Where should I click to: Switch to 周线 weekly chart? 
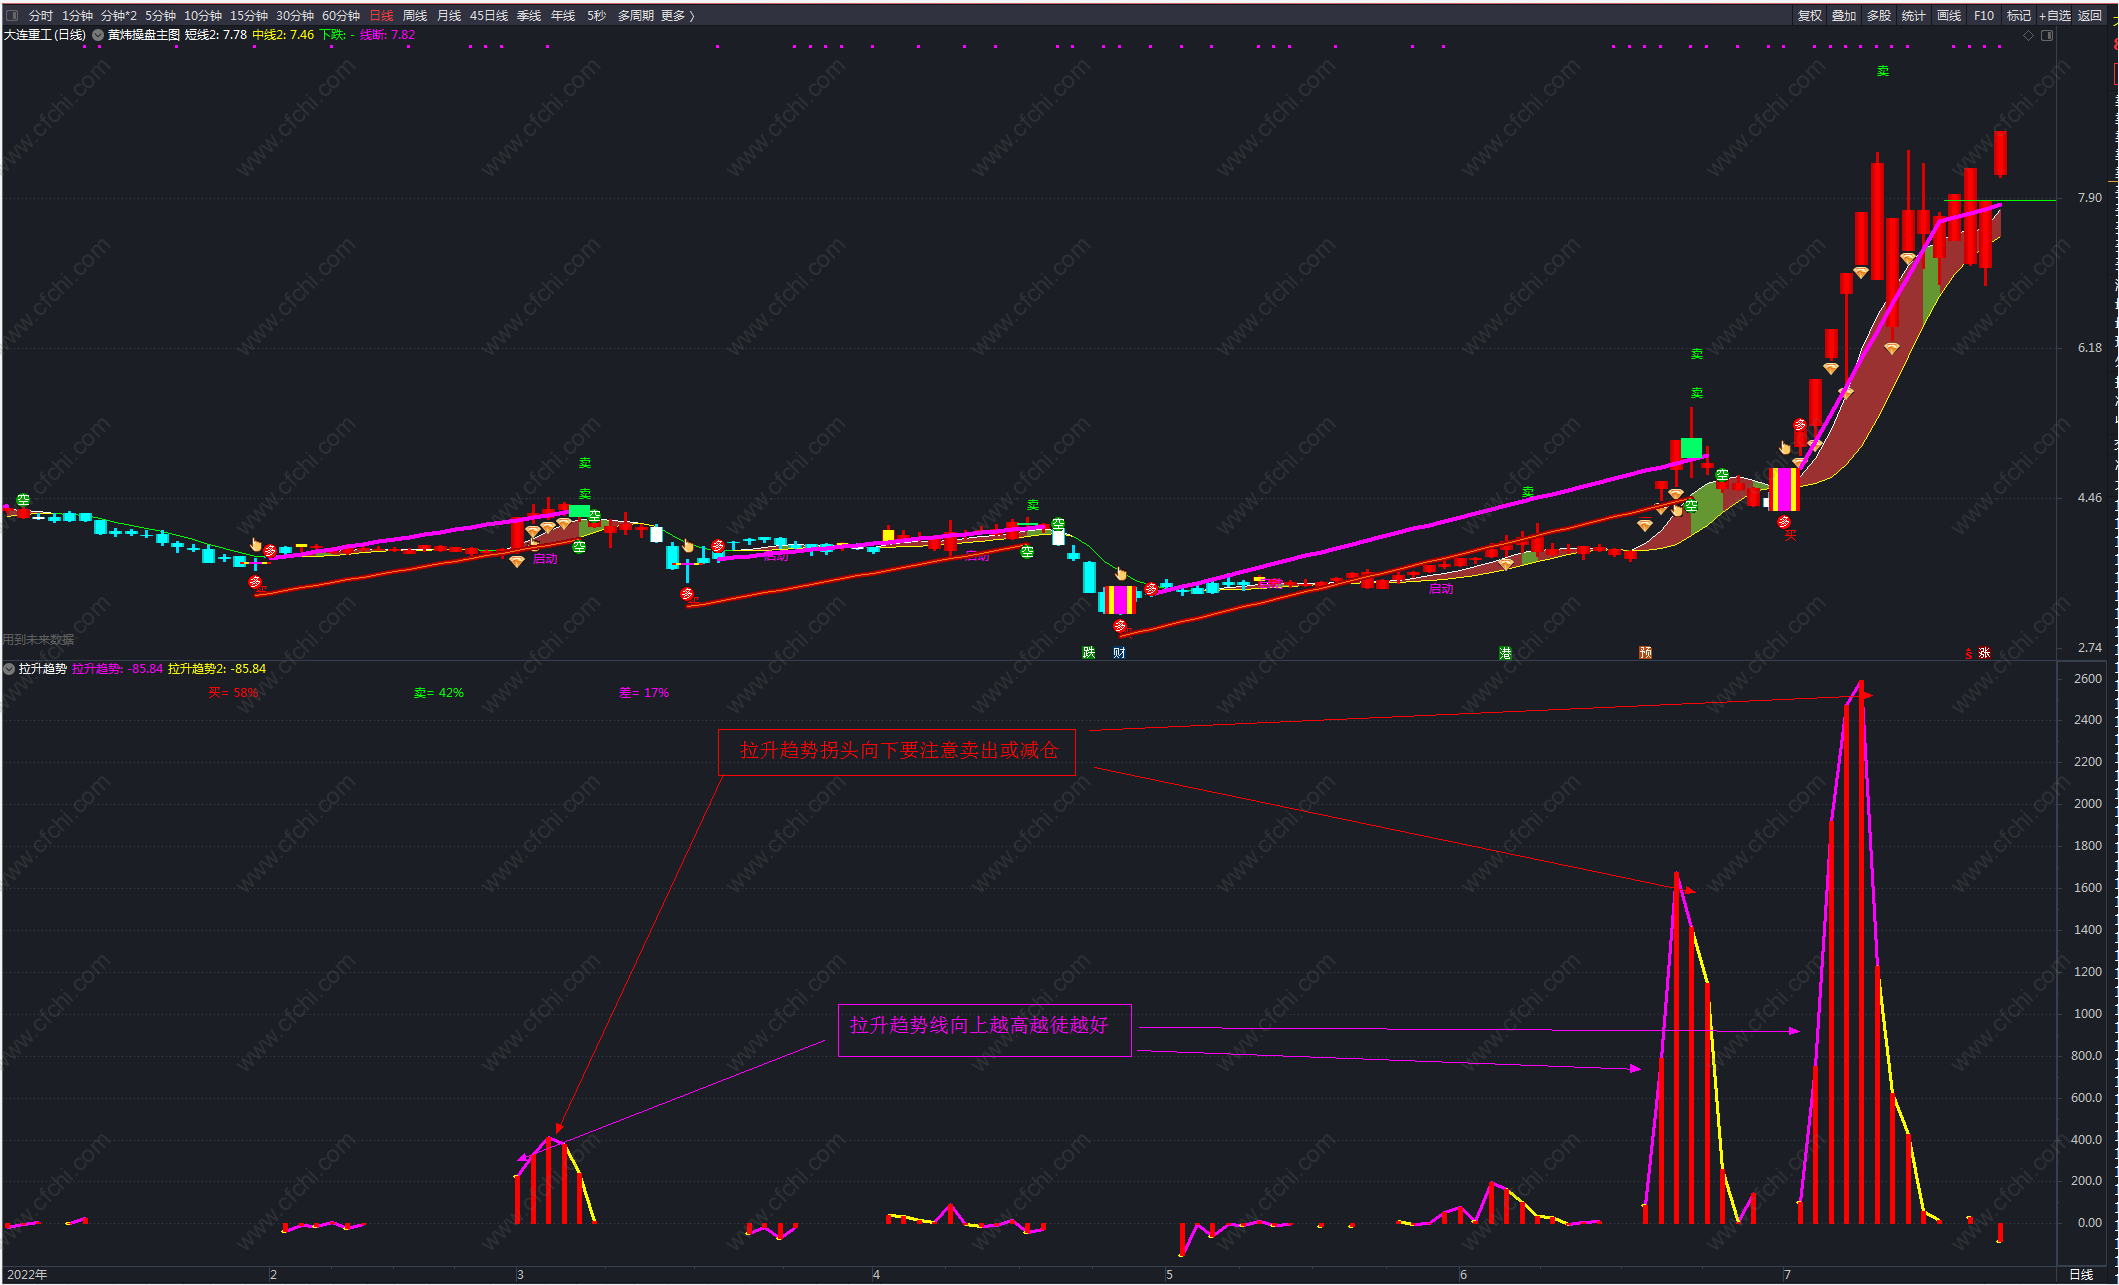coord(415,15)
